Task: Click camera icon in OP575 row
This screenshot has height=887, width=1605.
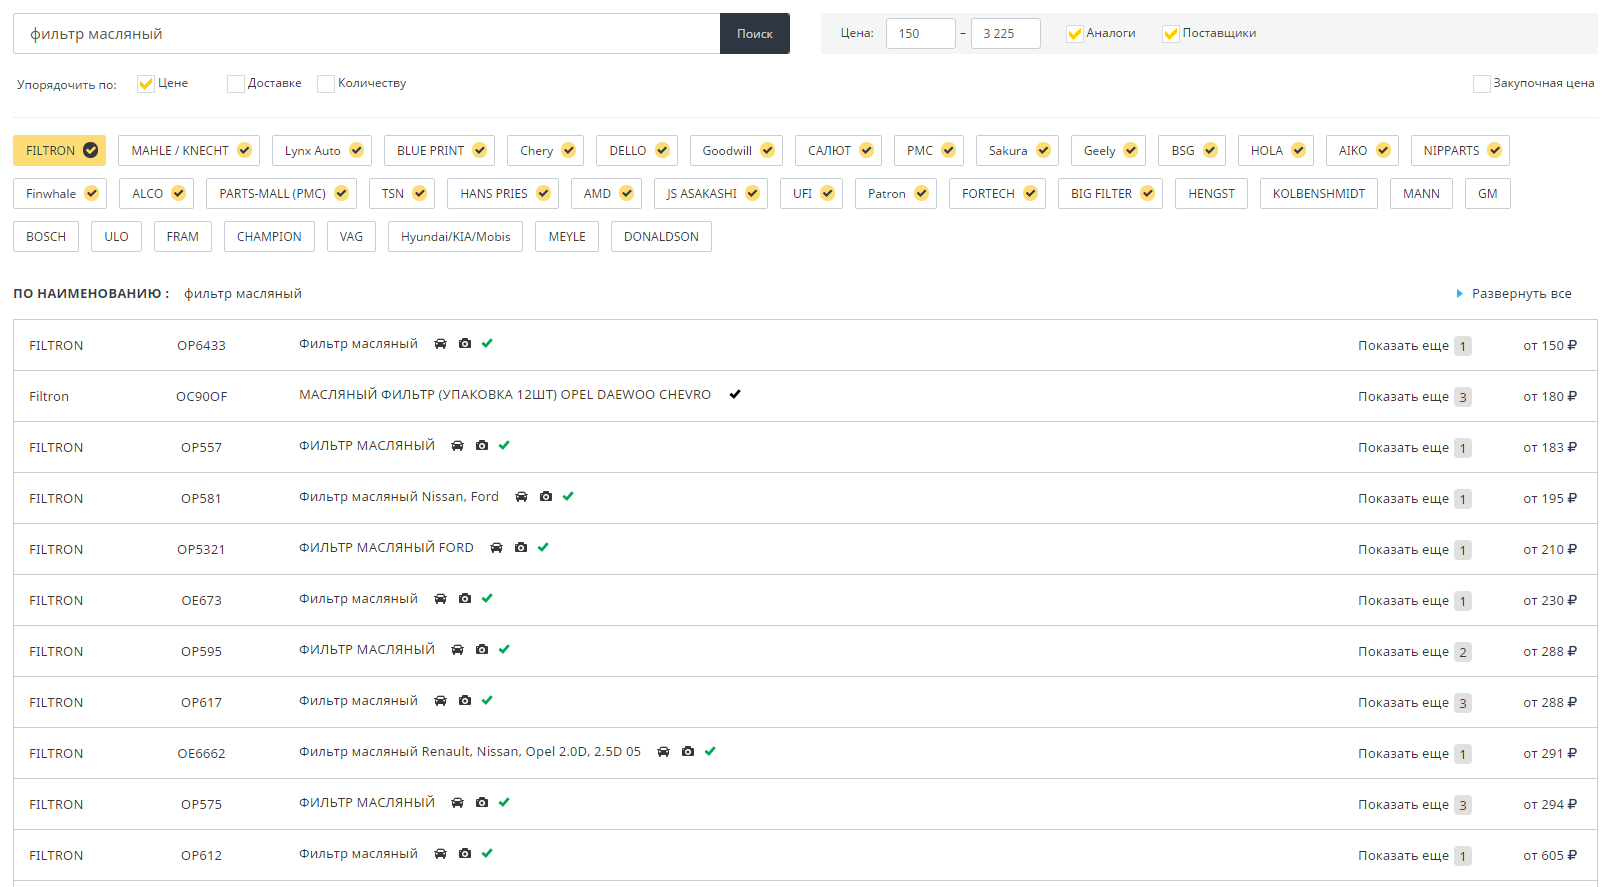Action: [x=482, y=803]
